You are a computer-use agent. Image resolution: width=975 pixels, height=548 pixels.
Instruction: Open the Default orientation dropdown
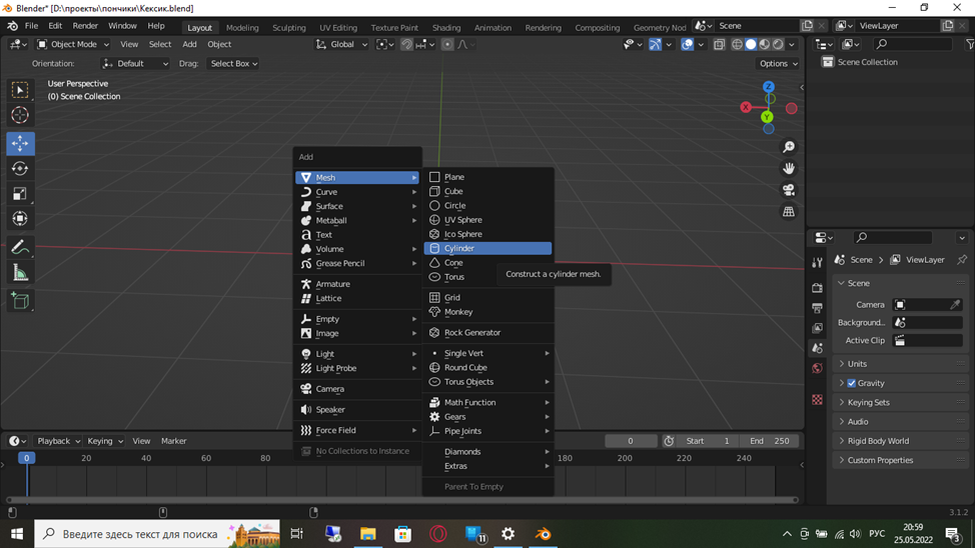click(x=135, y=63)
